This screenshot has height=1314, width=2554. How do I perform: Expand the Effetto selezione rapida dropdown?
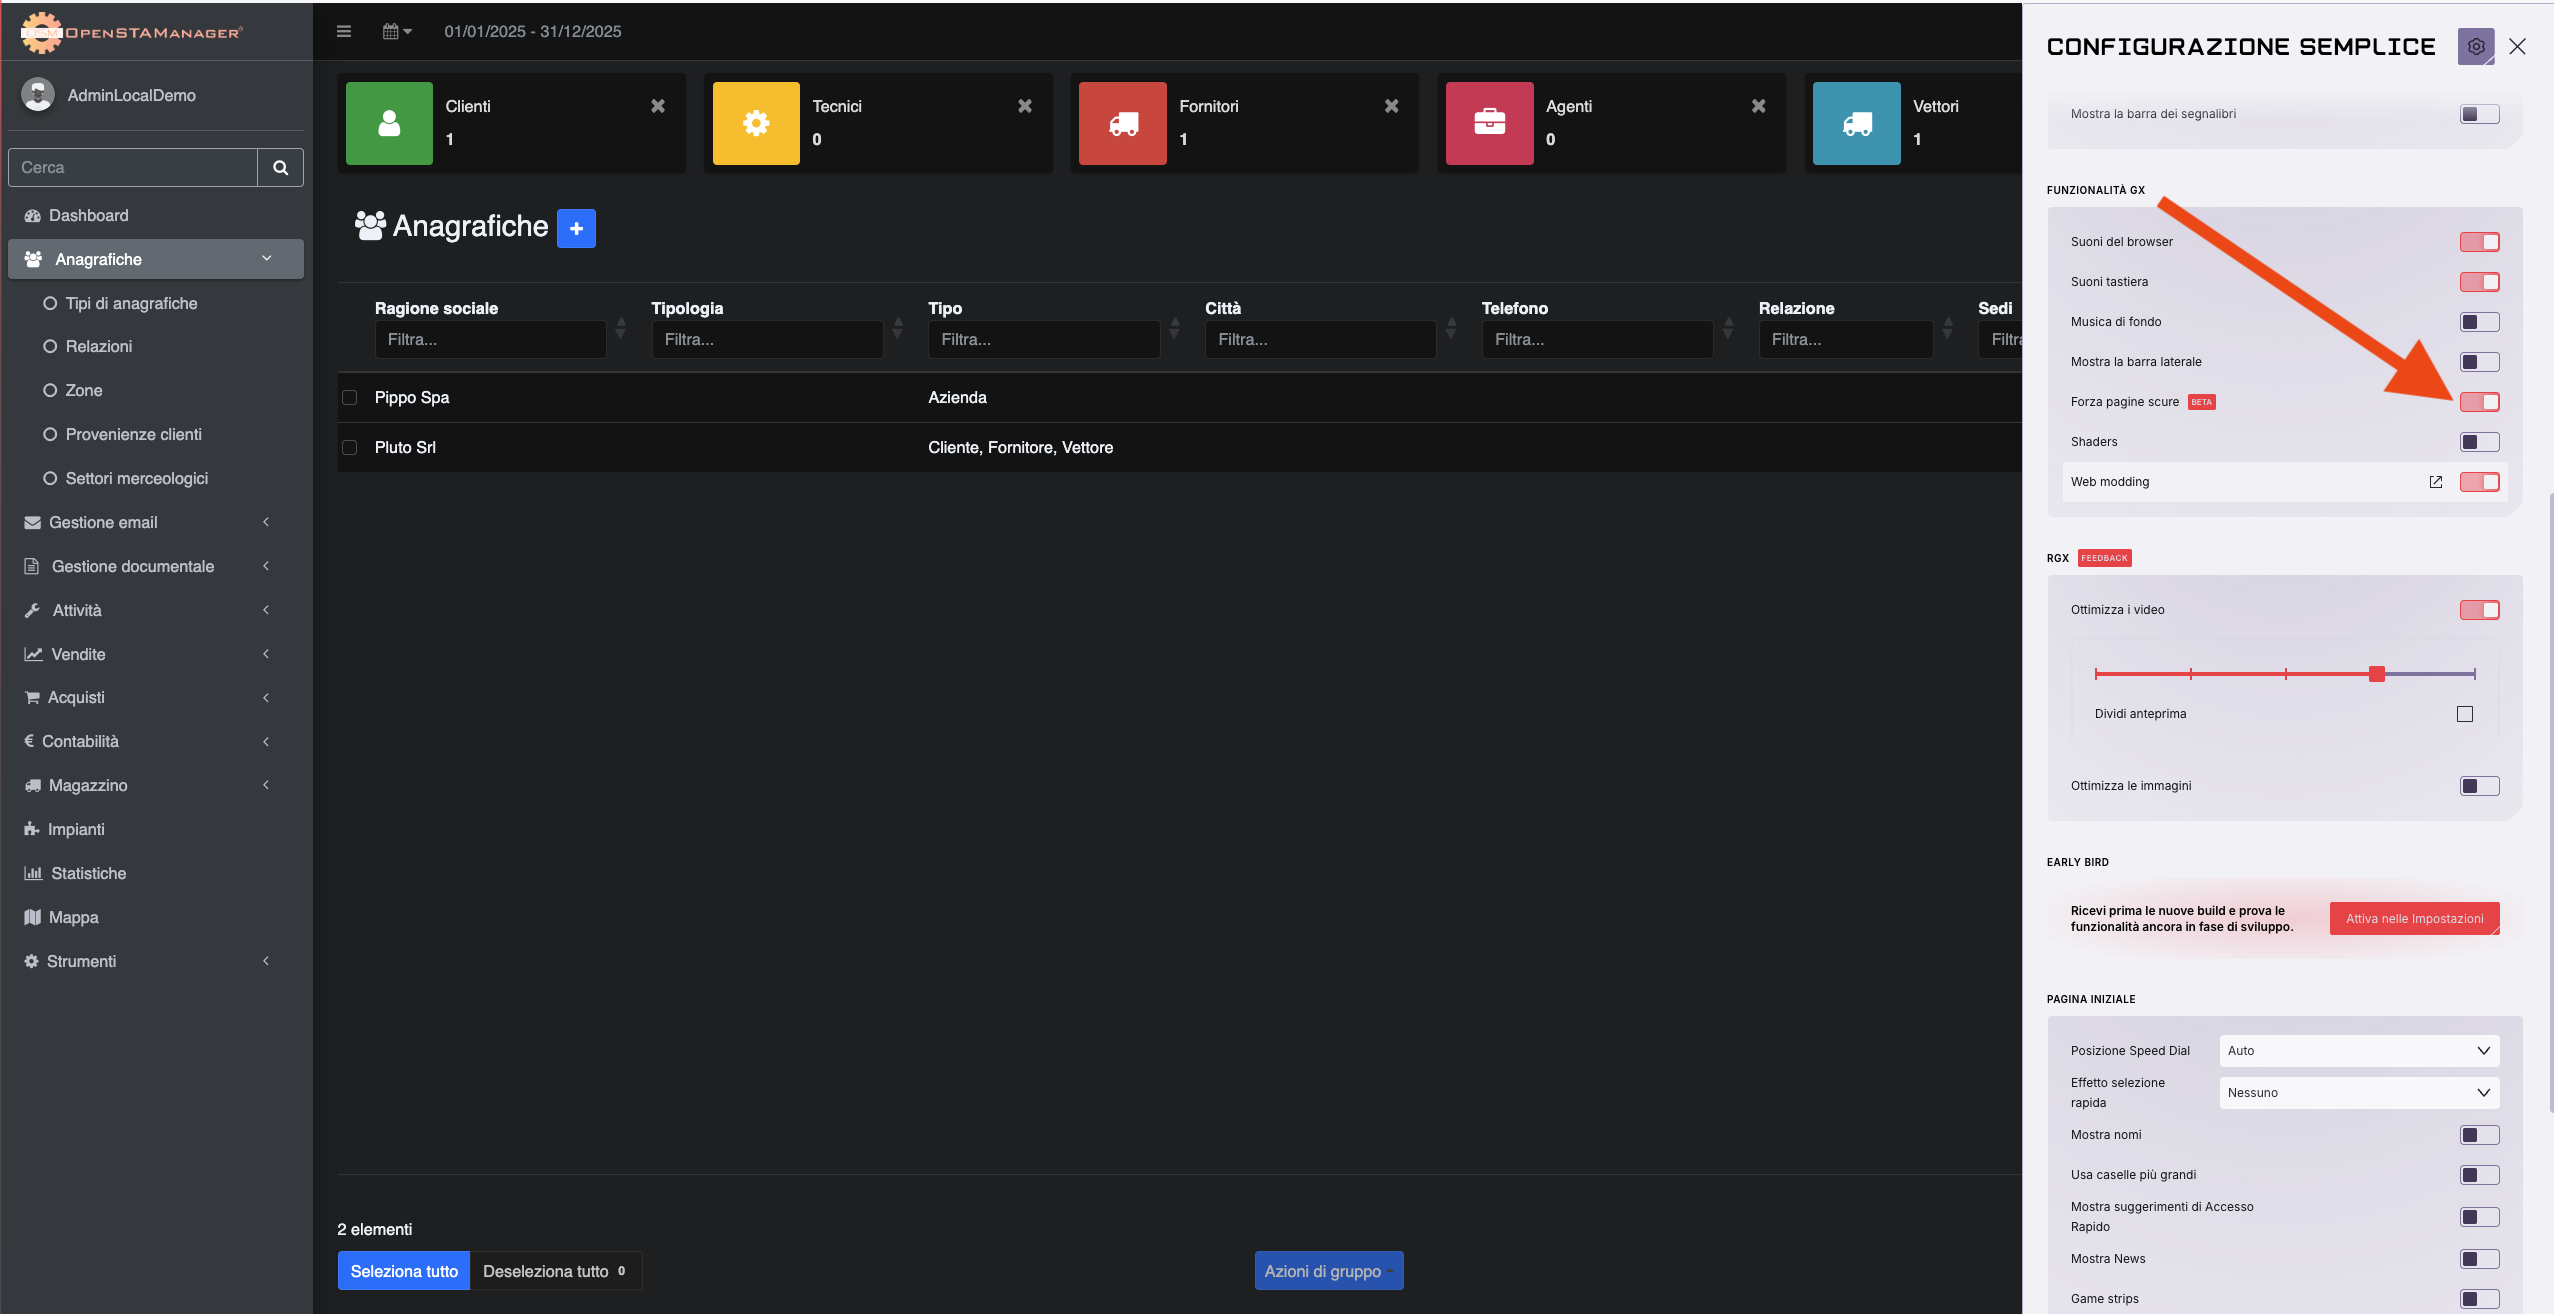[x=2359, y=1093]
